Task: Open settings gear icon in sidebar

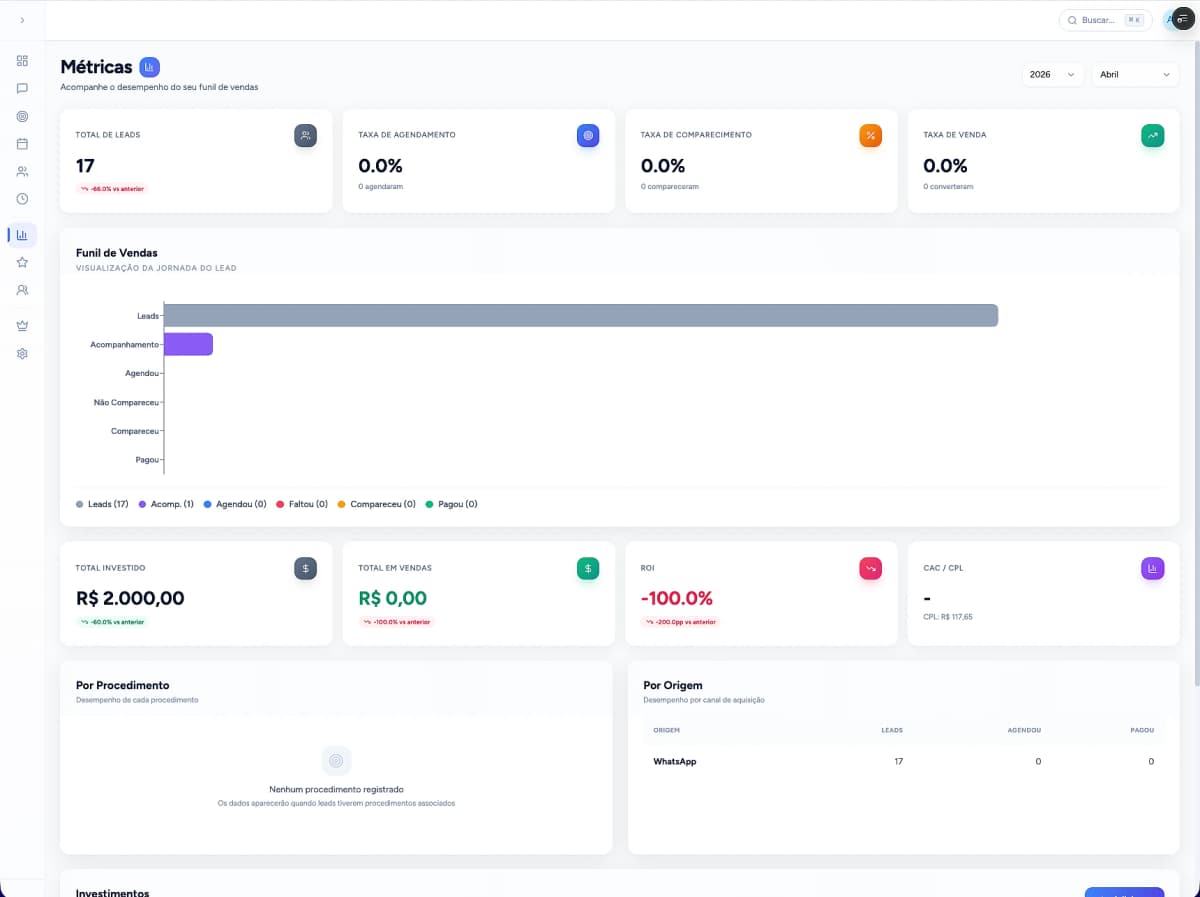Action: (22, 354)
